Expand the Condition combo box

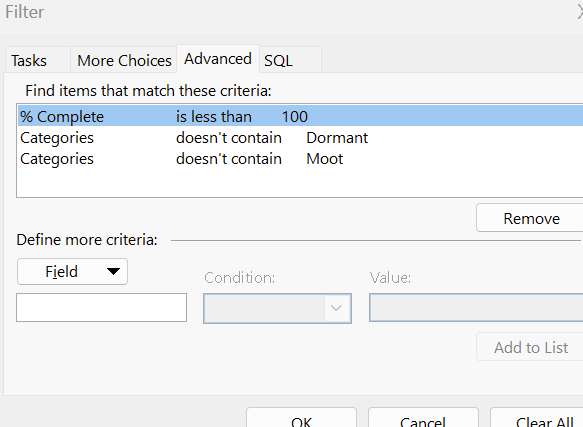[x=277, y=308]
